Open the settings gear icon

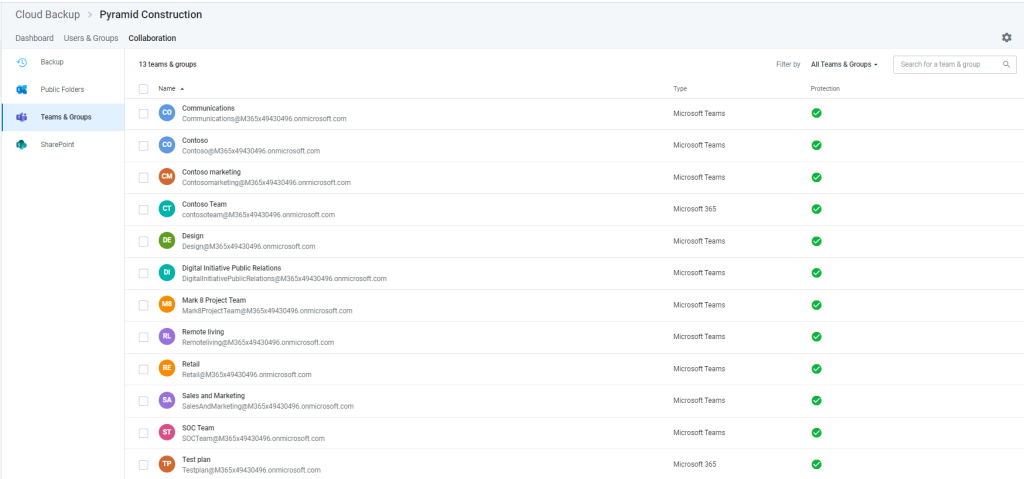[1006, 38]
